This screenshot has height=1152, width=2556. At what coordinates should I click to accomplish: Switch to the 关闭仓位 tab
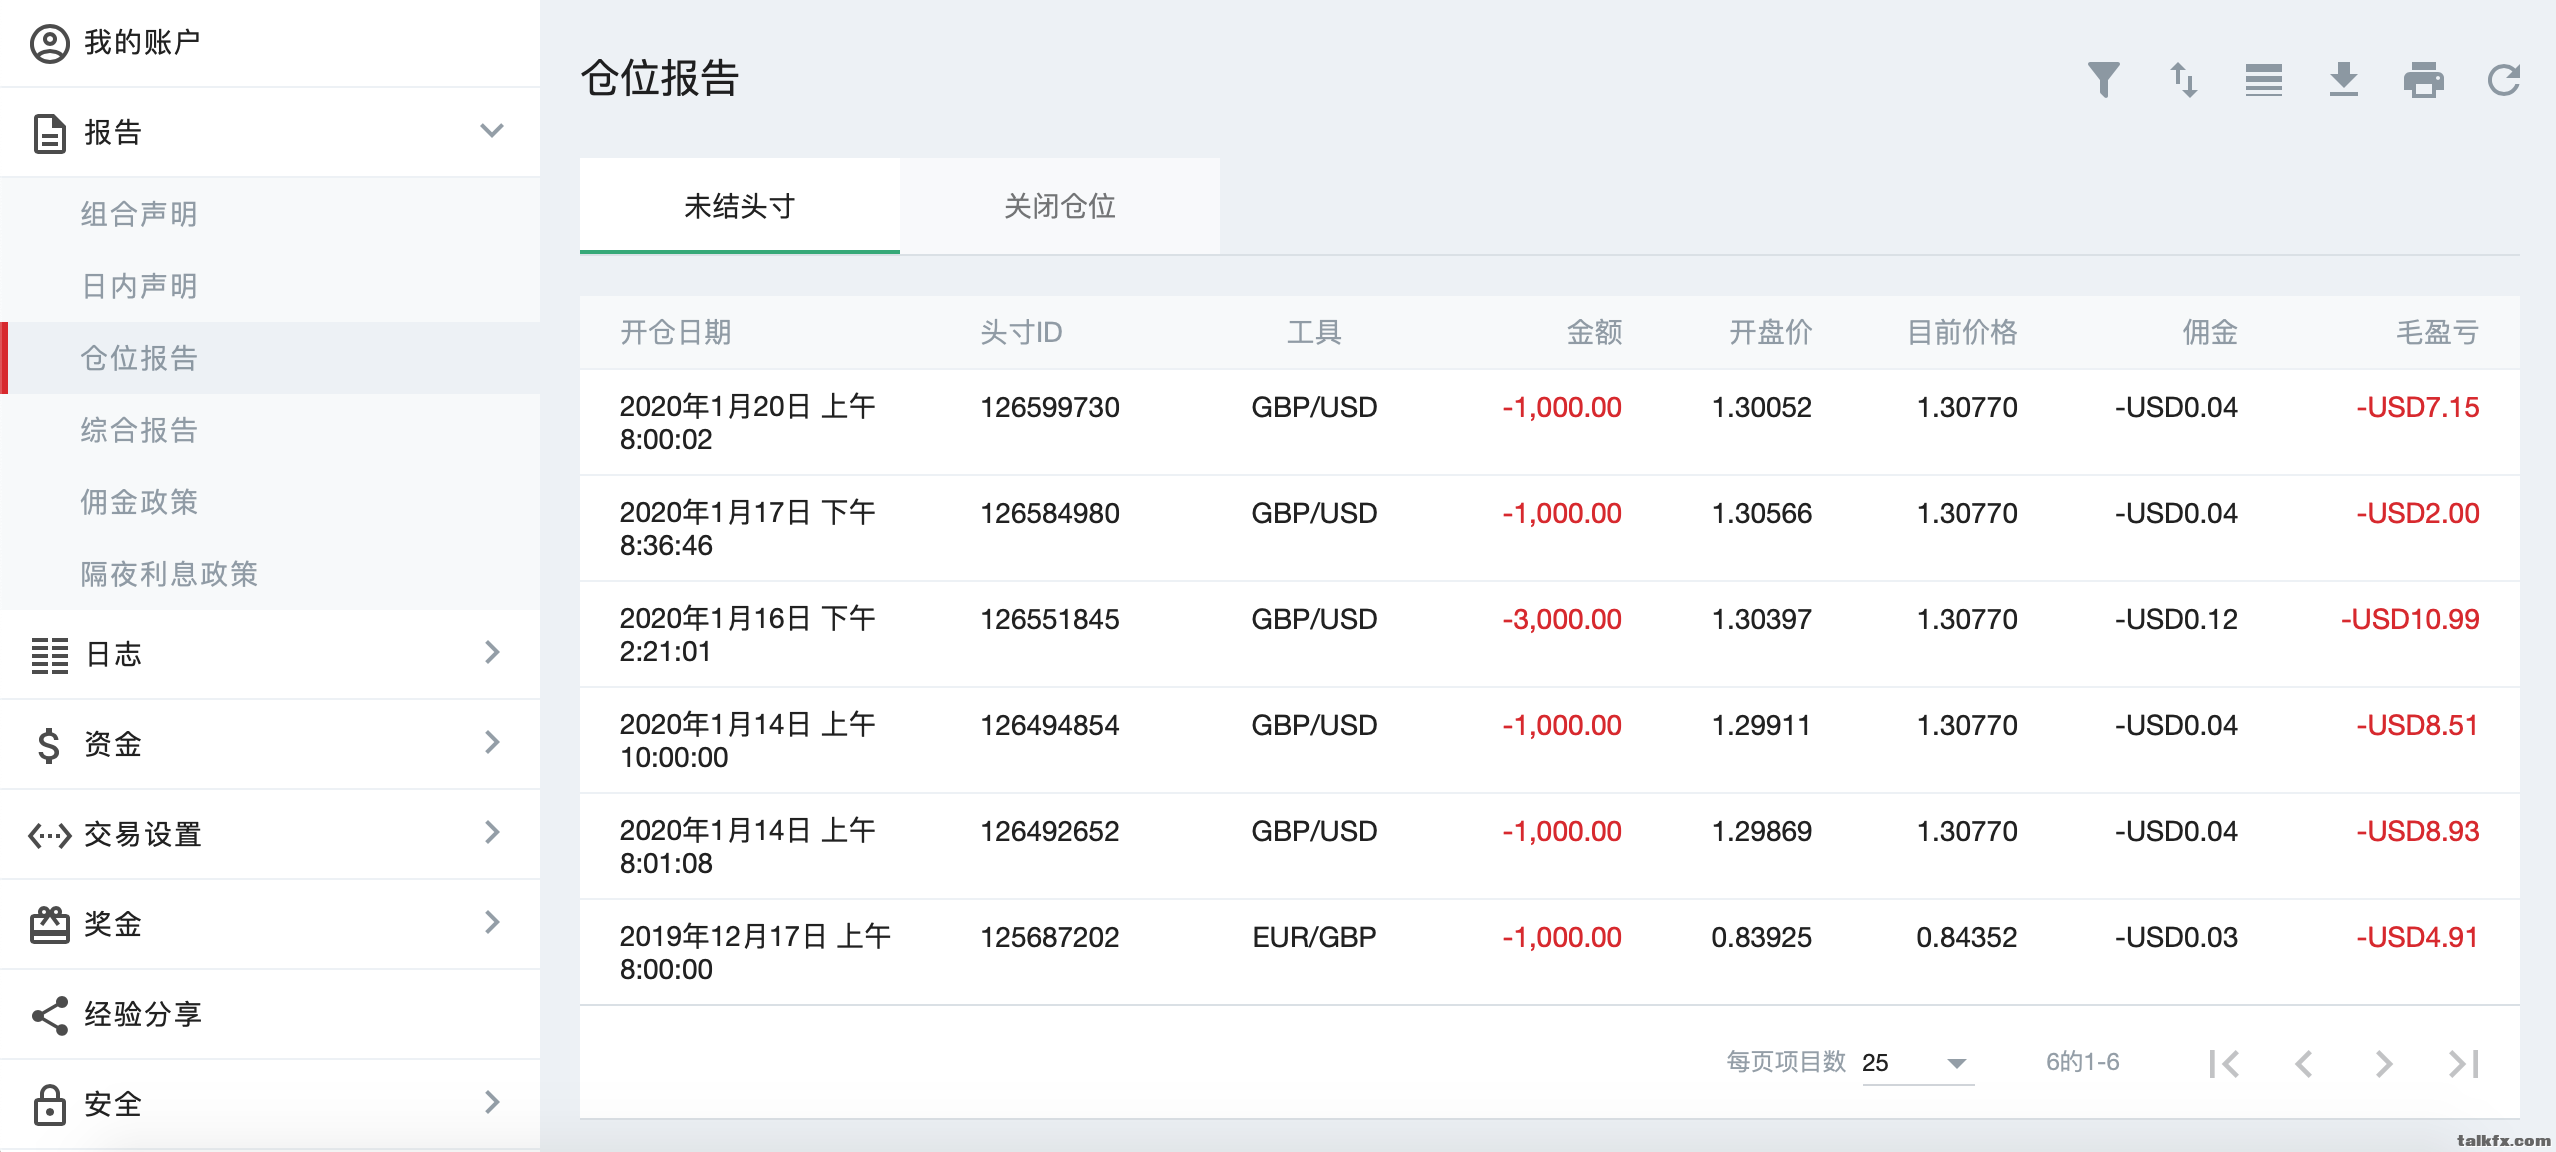[1059, 206]
